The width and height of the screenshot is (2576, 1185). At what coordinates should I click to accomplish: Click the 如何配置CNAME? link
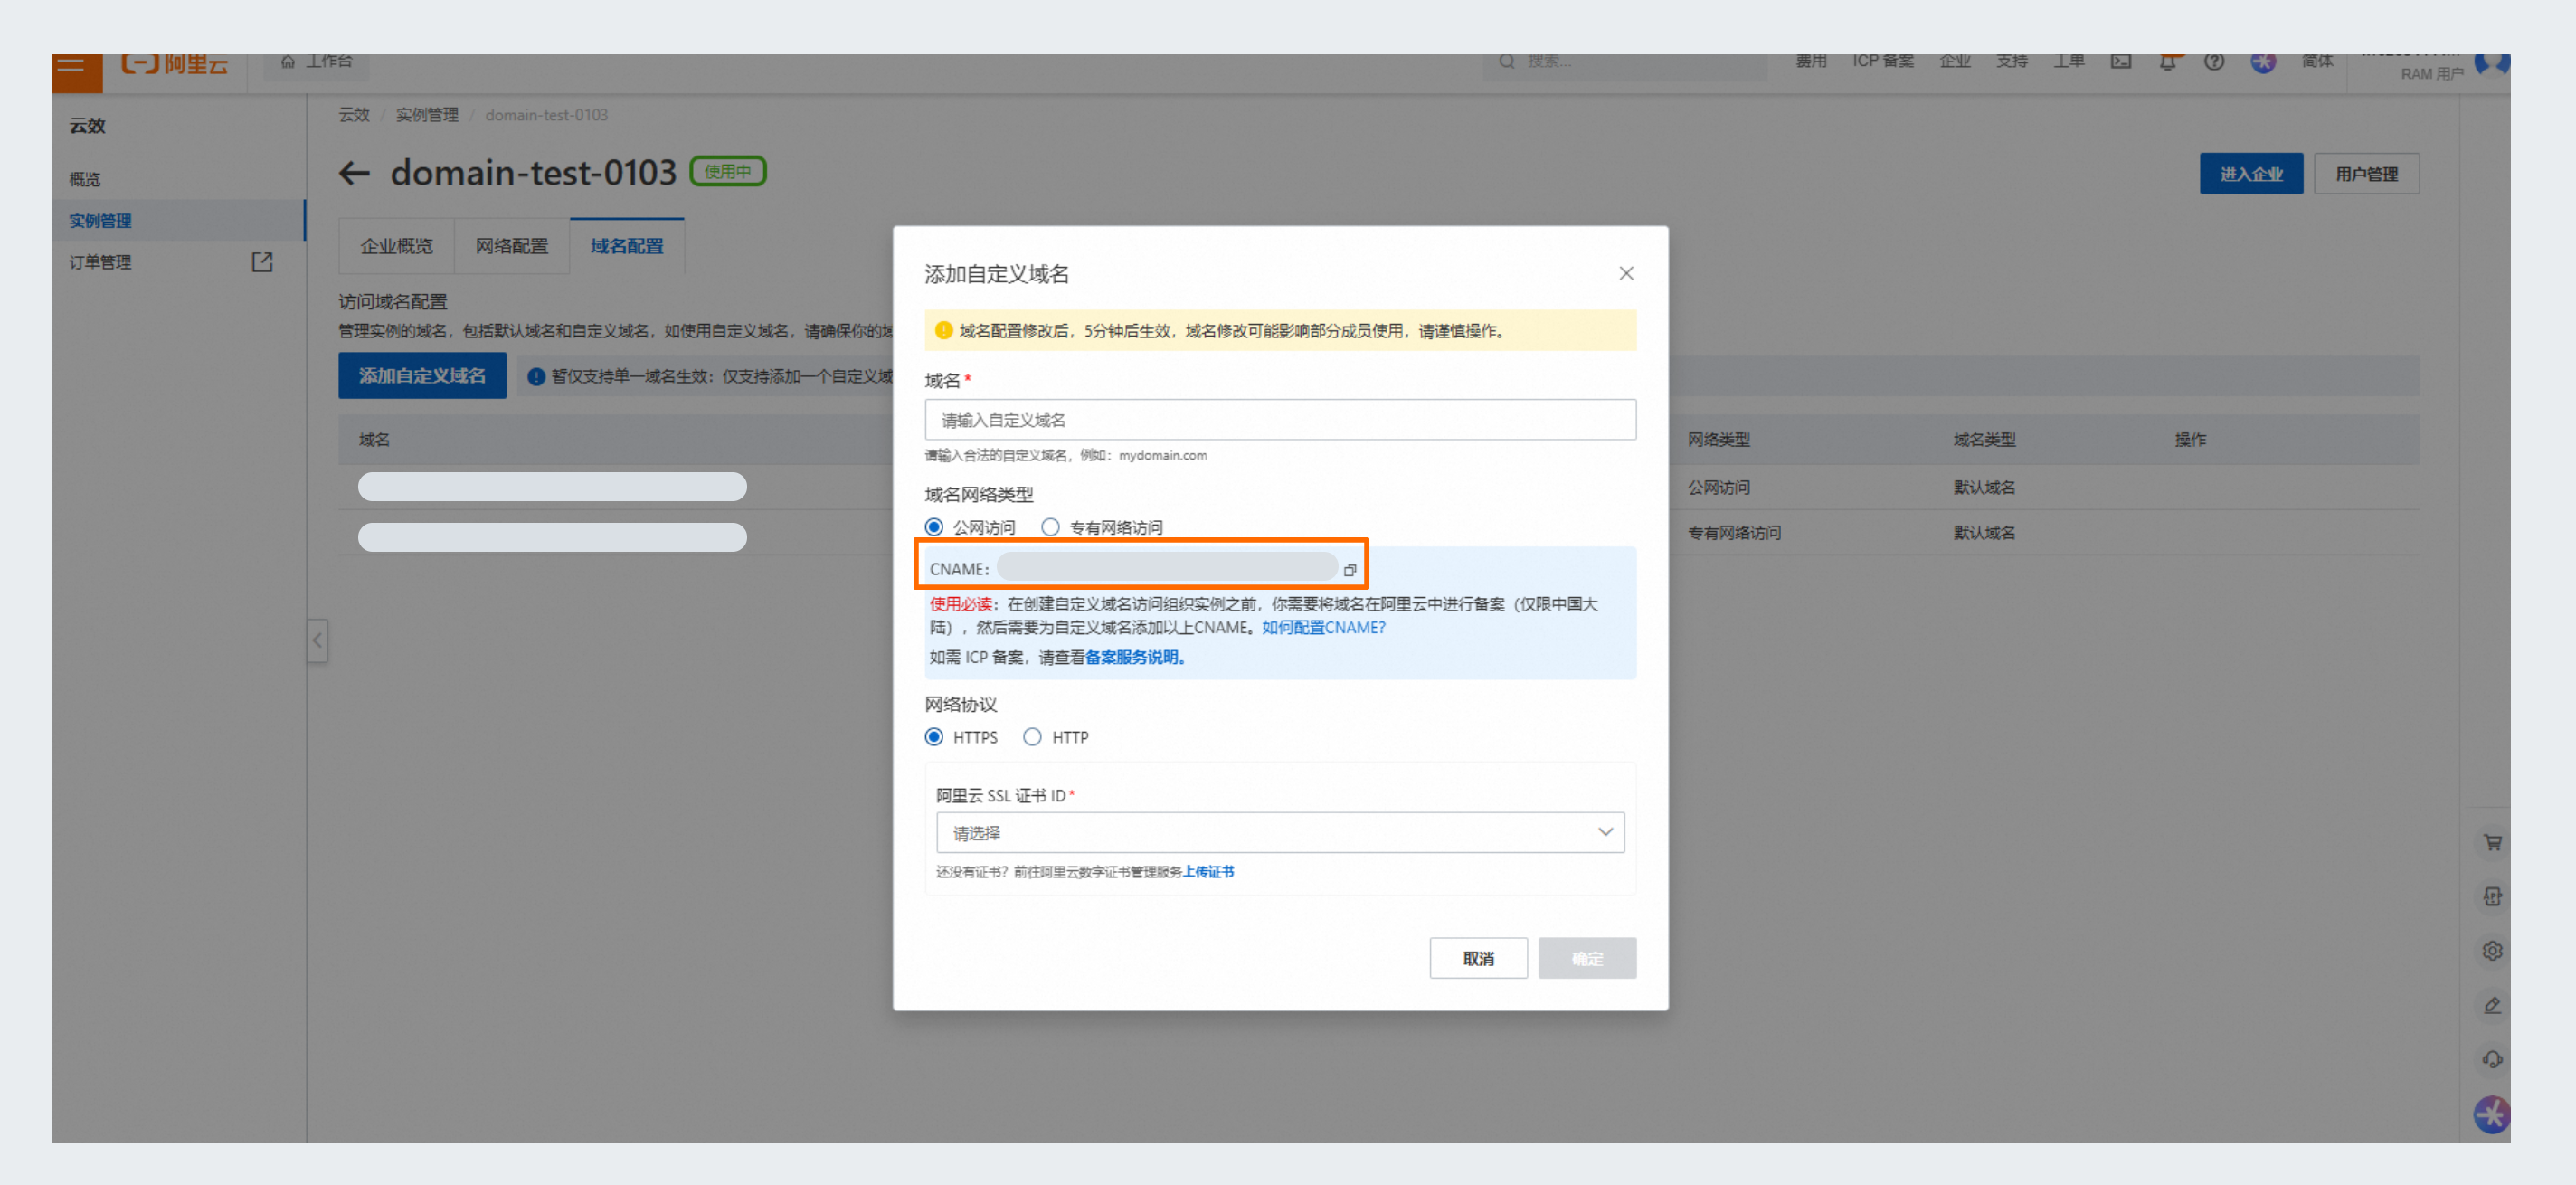pyautogui.click(x=1323, y=627)
